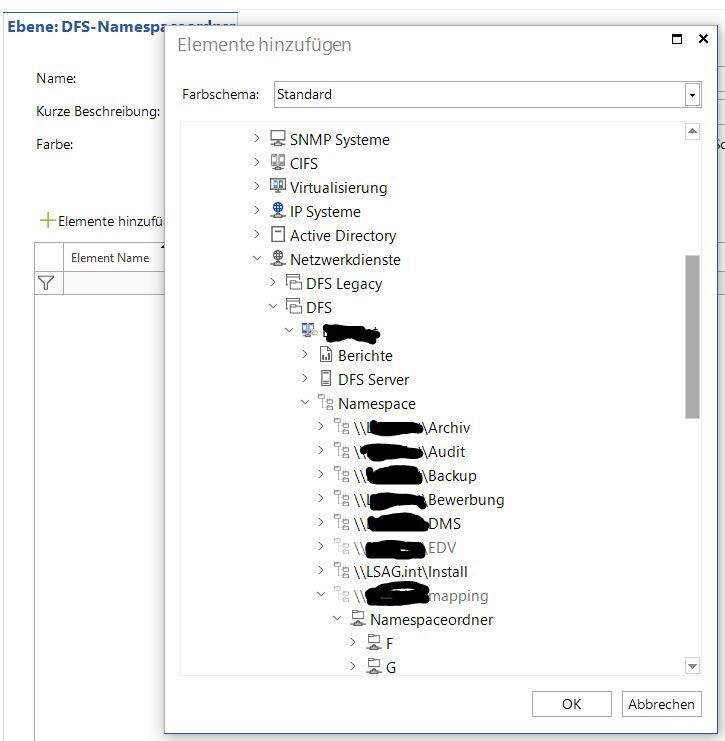This screenshot has height=741, width=725.
Task: Click the IP Systeme globe icon
Action: (278, 211)
